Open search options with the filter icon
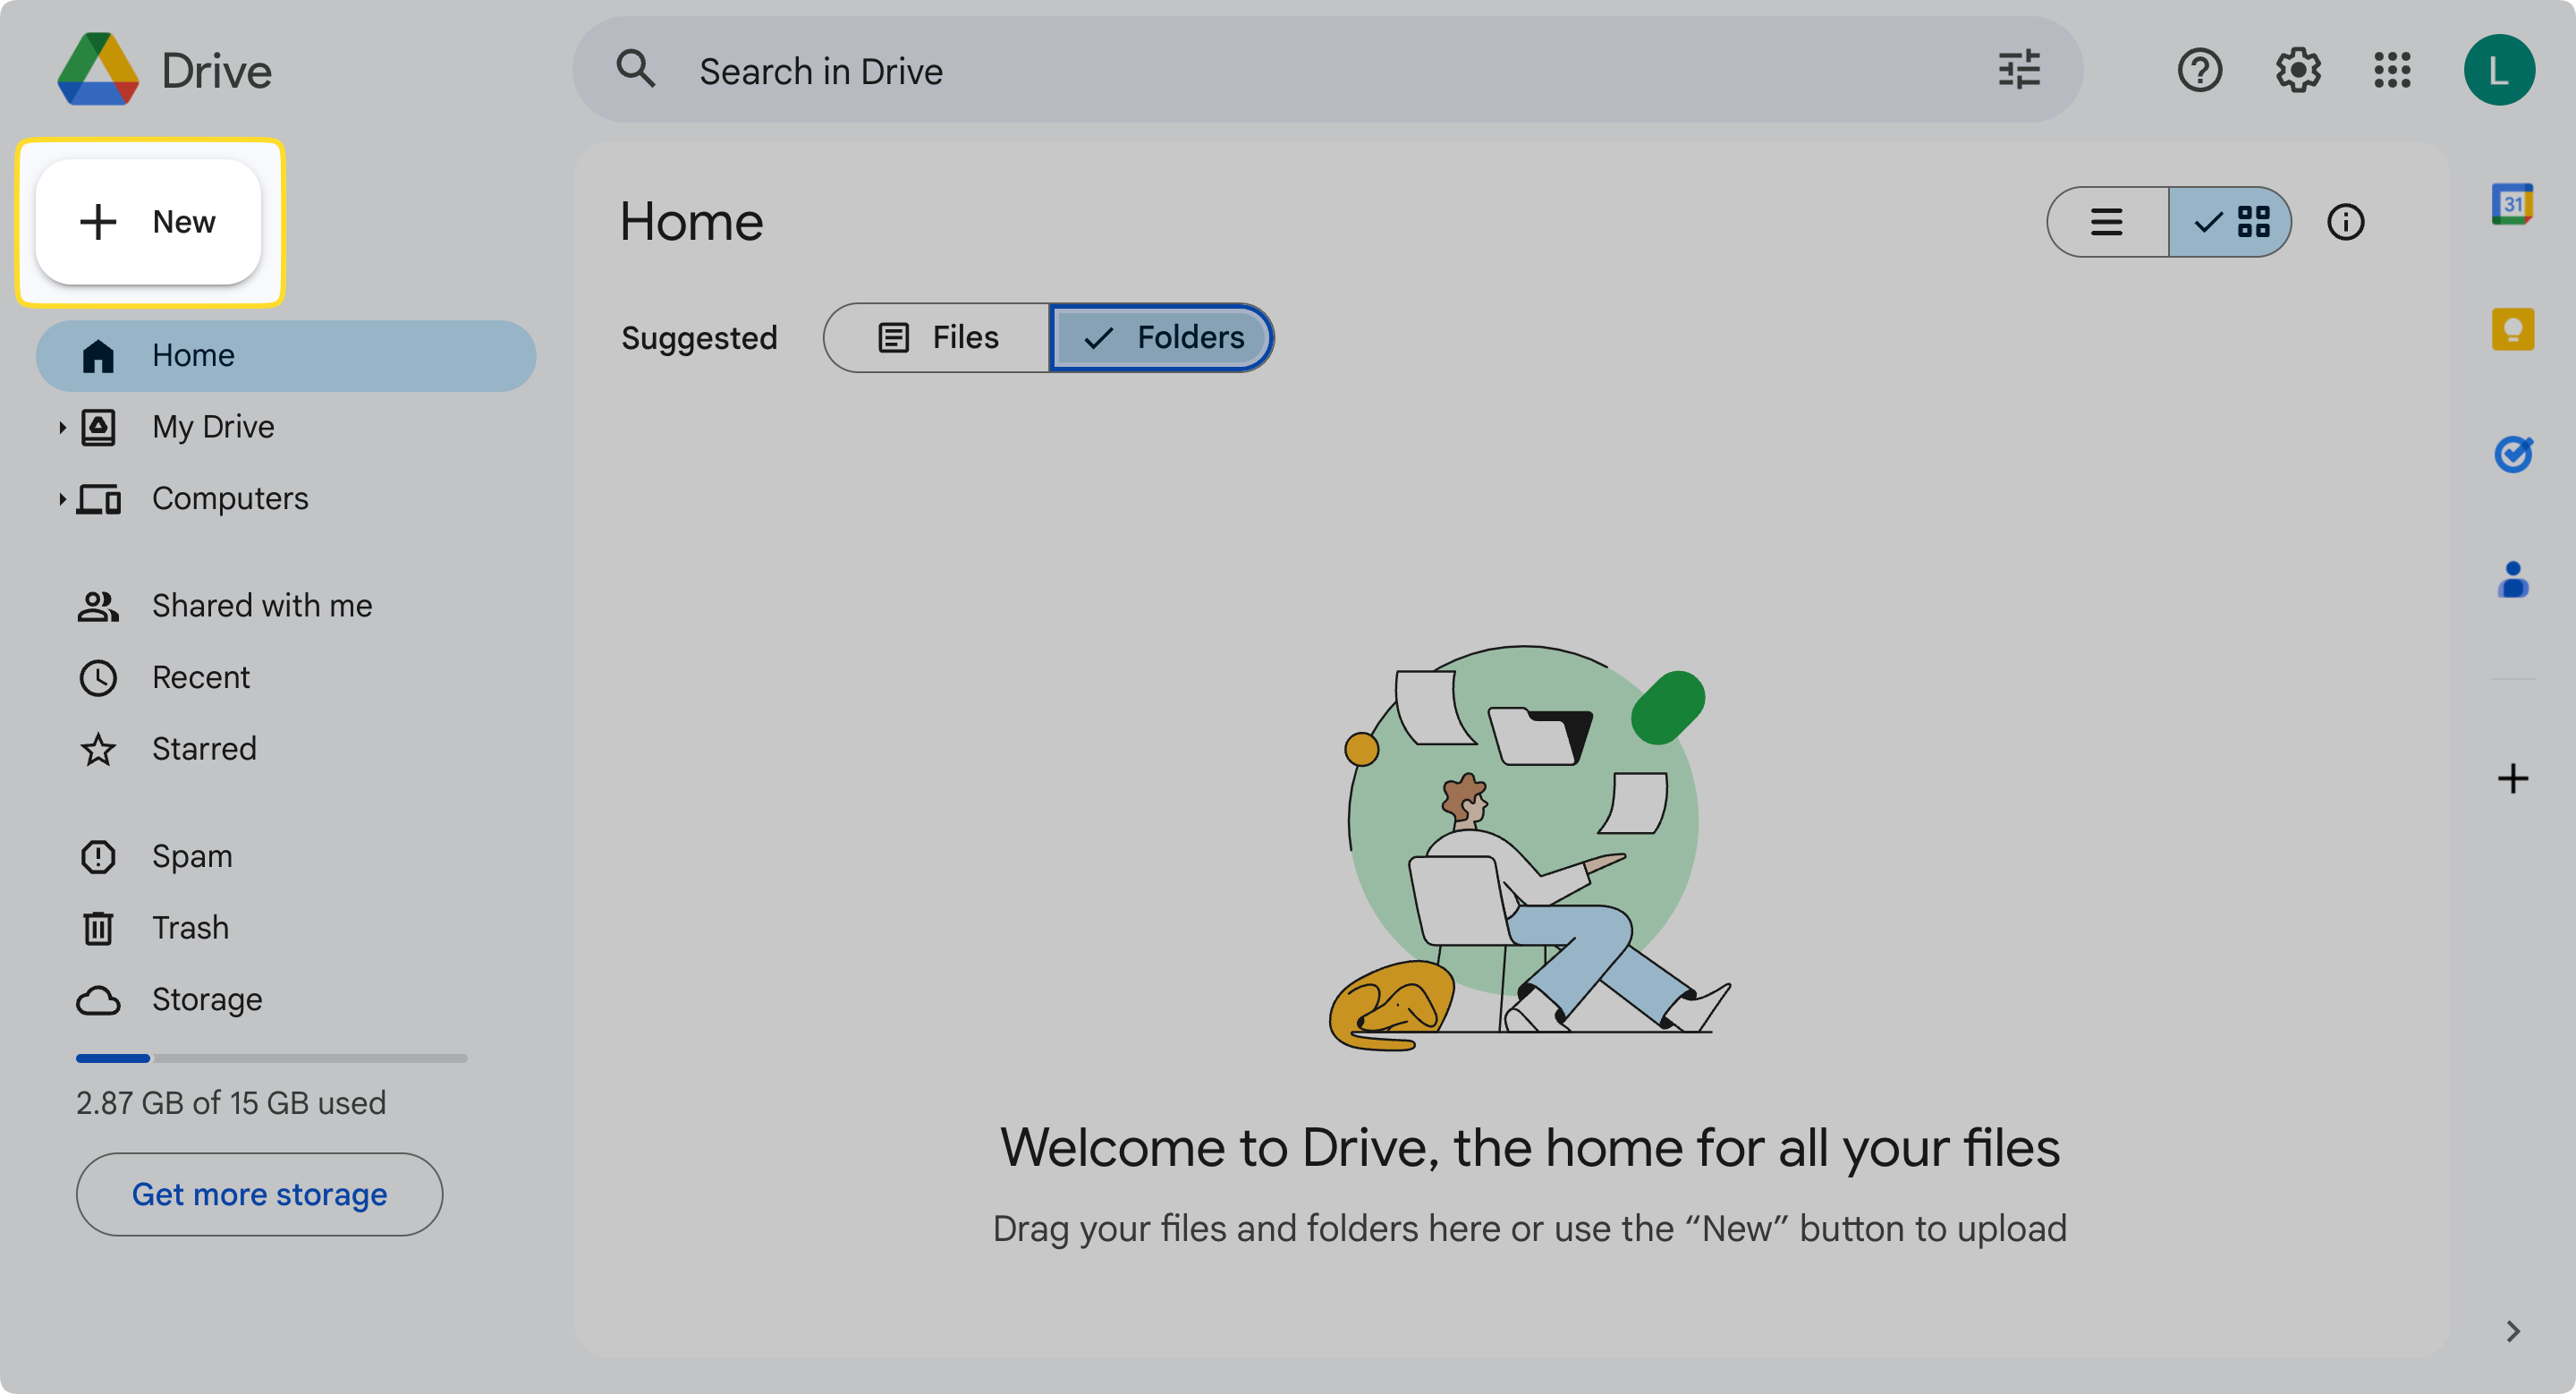Screen dimensions: 2576x1394 pyautogui.click(x=2020, y=70)
